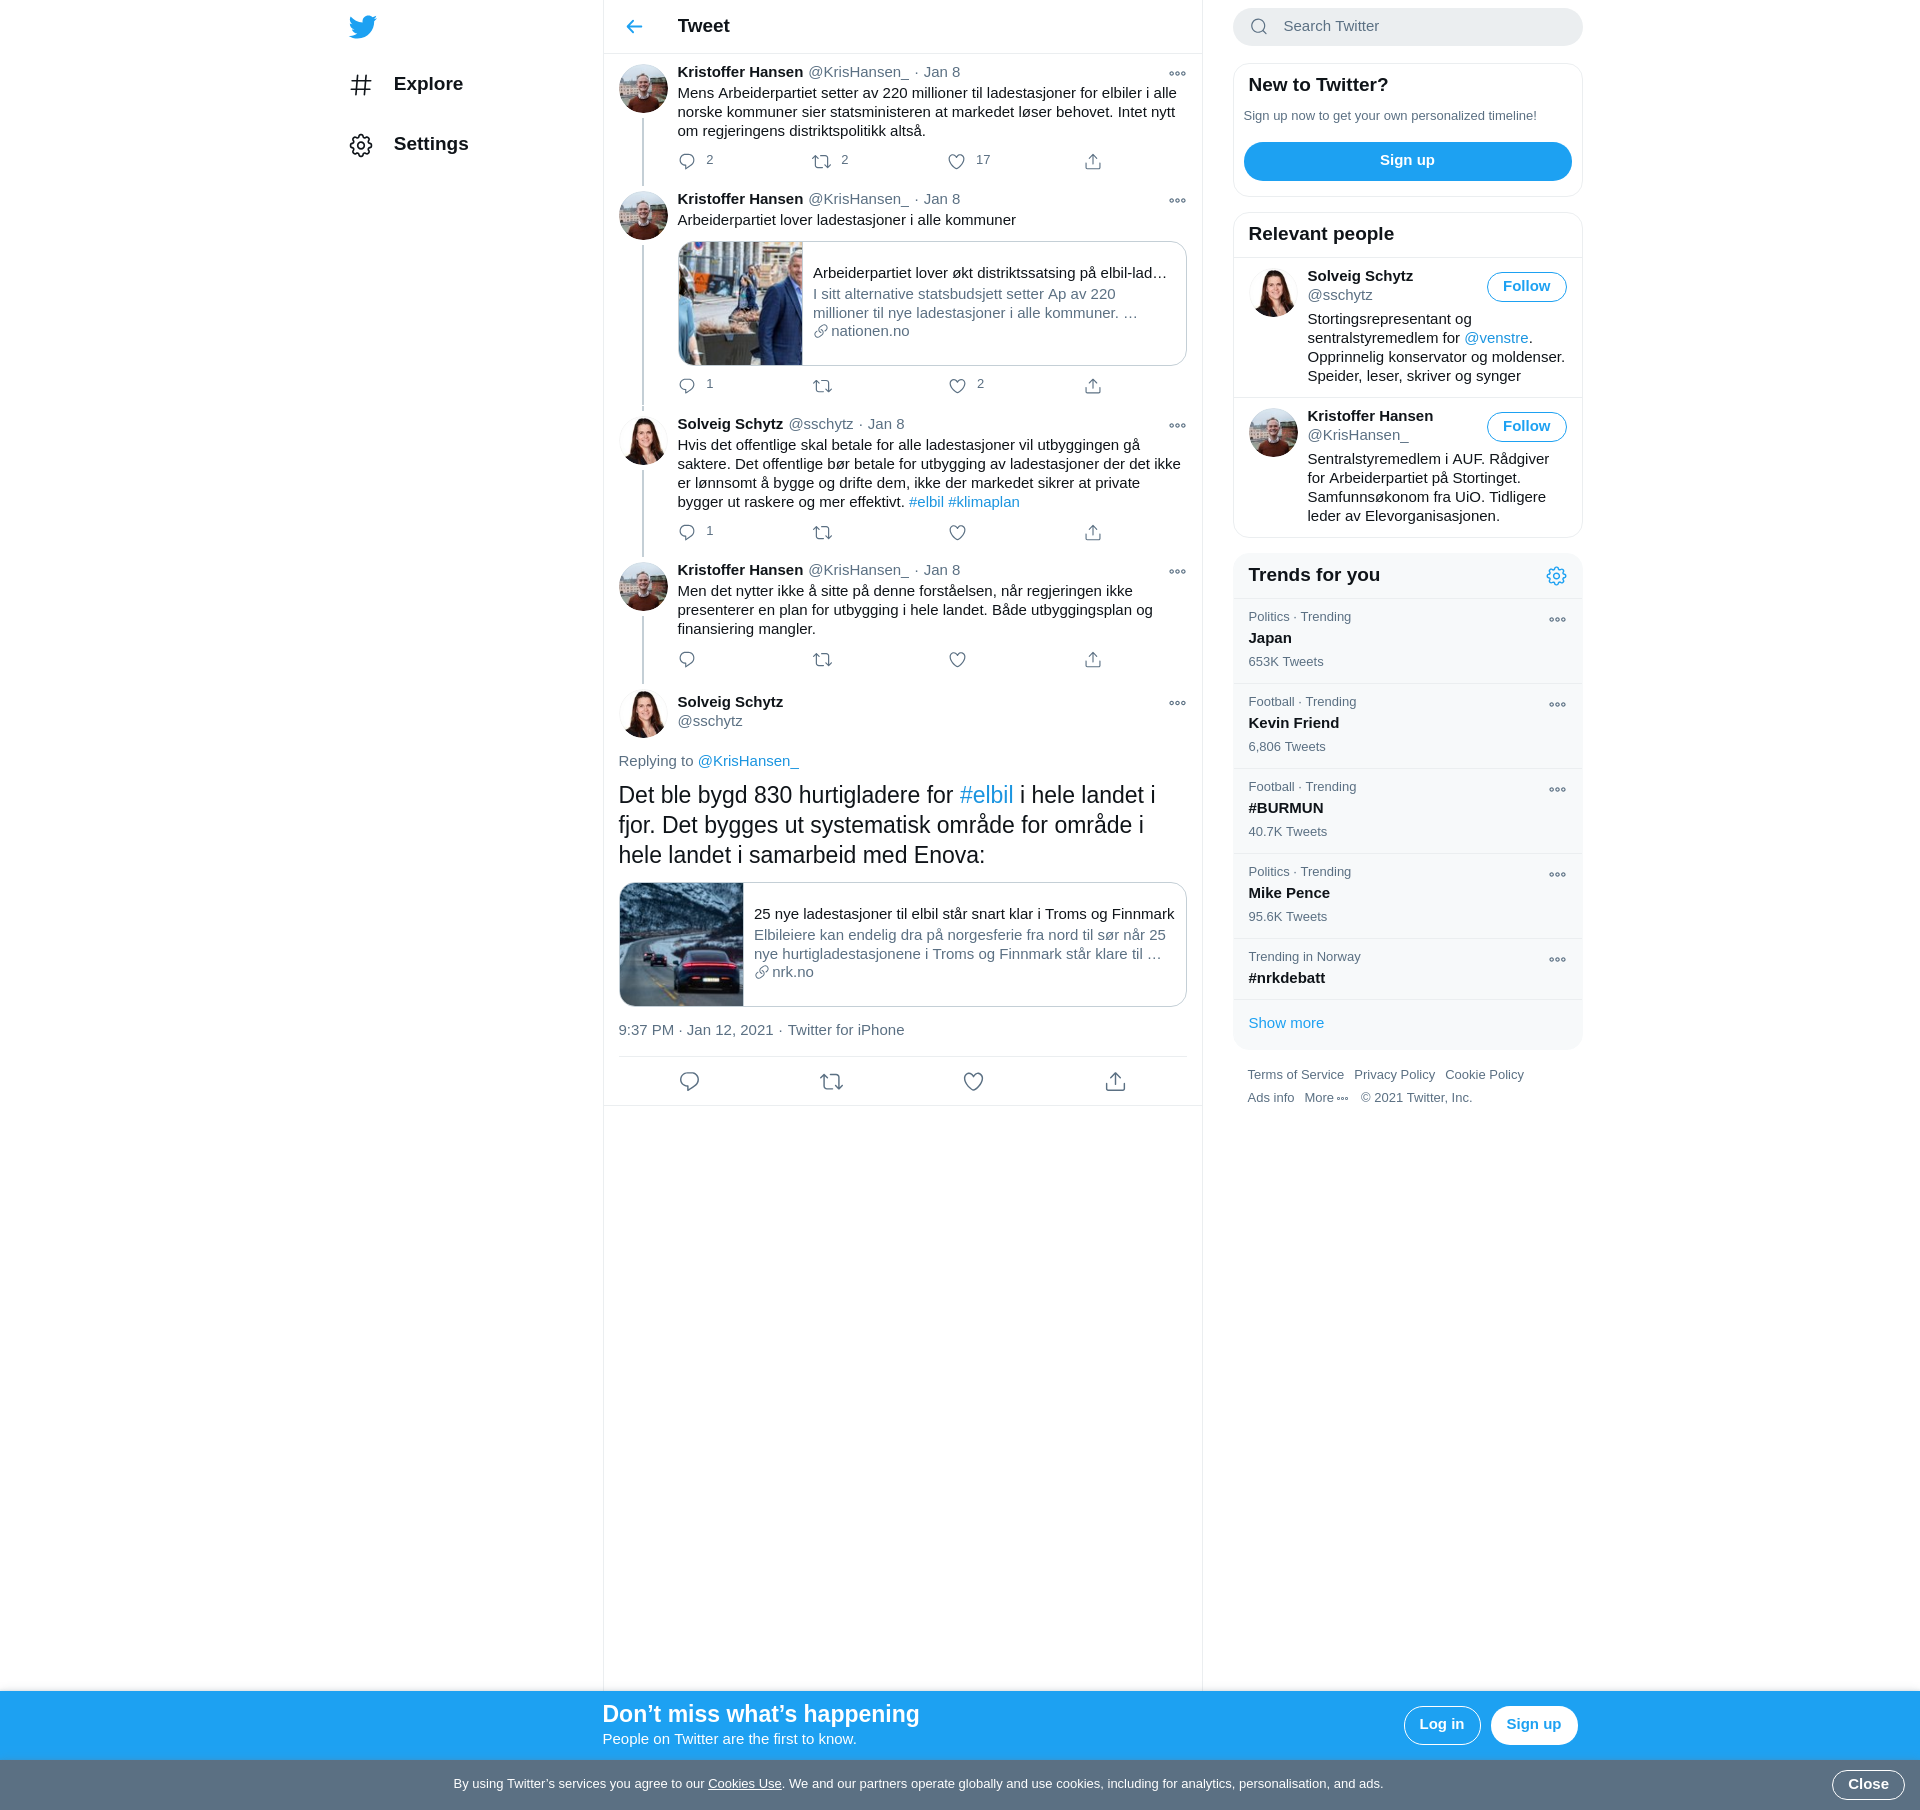Open more options for Japan trend
The image size is (1920, 1810).
[x=1557, y=620]
